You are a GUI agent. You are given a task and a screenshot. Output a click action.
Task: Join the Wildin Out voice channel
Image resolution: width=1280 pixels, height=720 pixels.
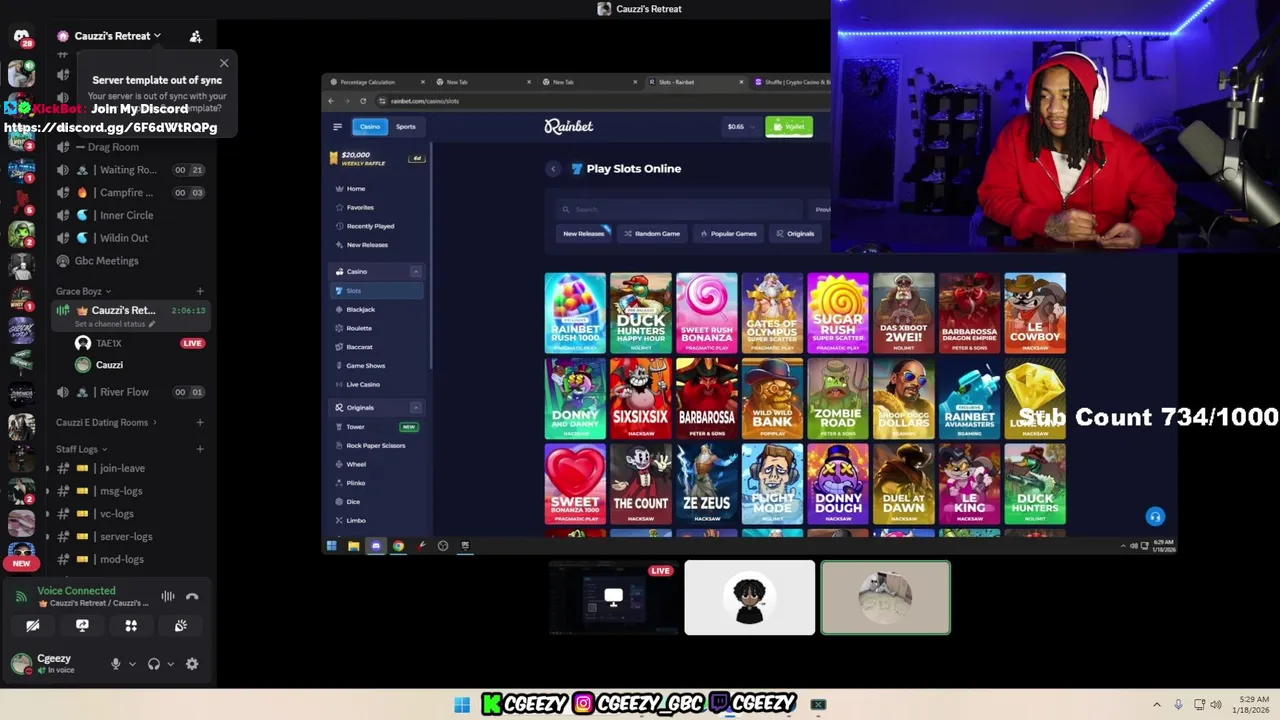click(x=130, y=238)
